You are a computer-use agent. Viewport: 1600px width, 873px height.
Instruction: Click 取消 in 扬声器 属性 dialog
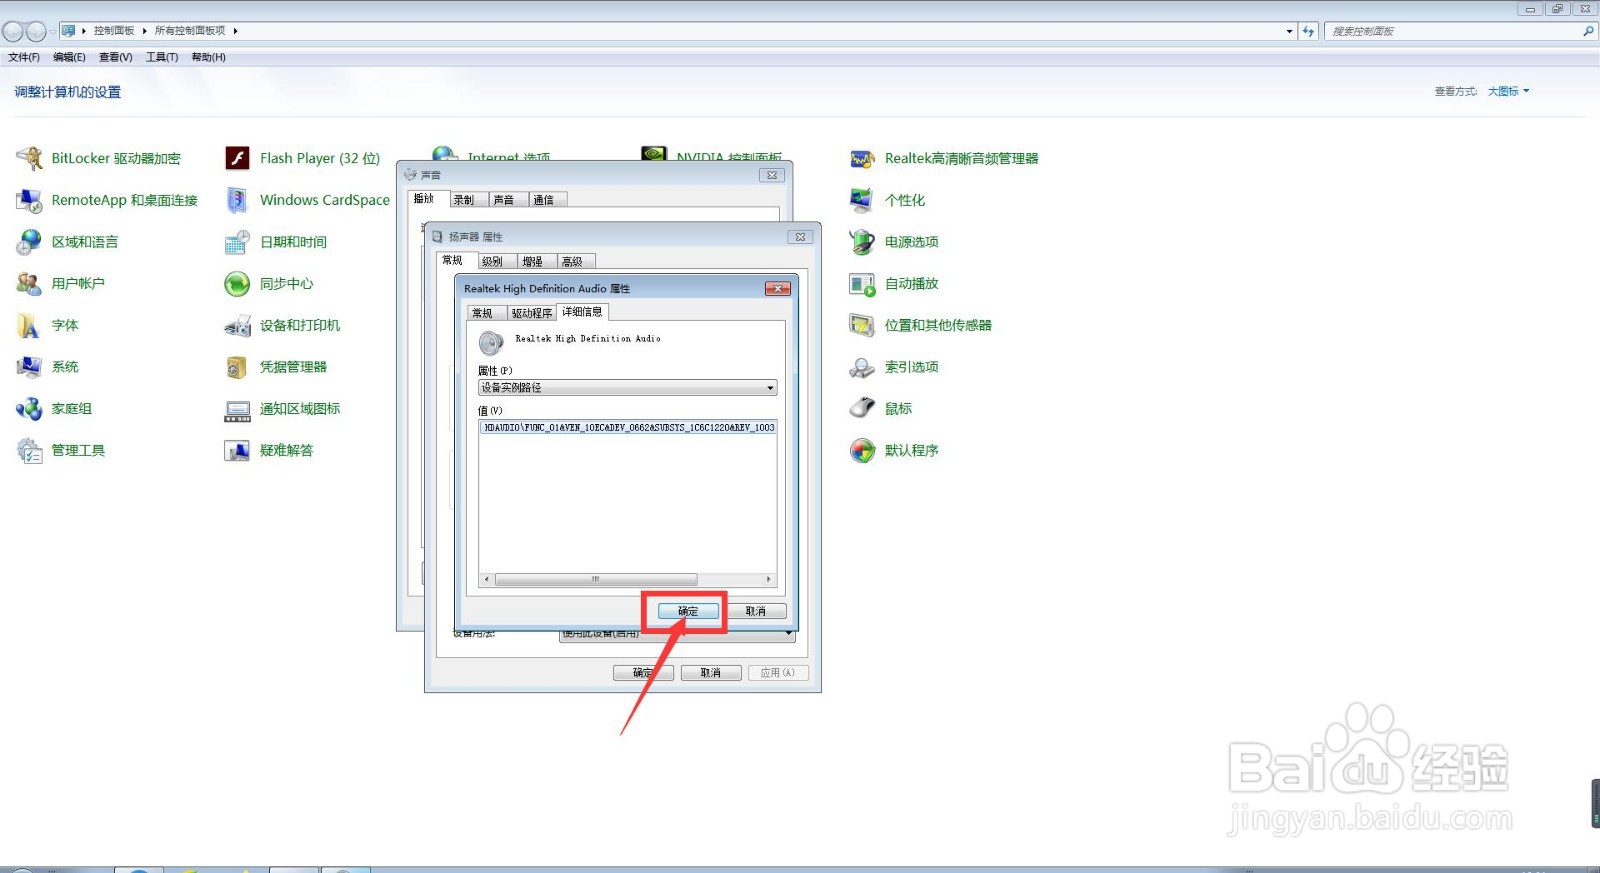click(711, 673)
